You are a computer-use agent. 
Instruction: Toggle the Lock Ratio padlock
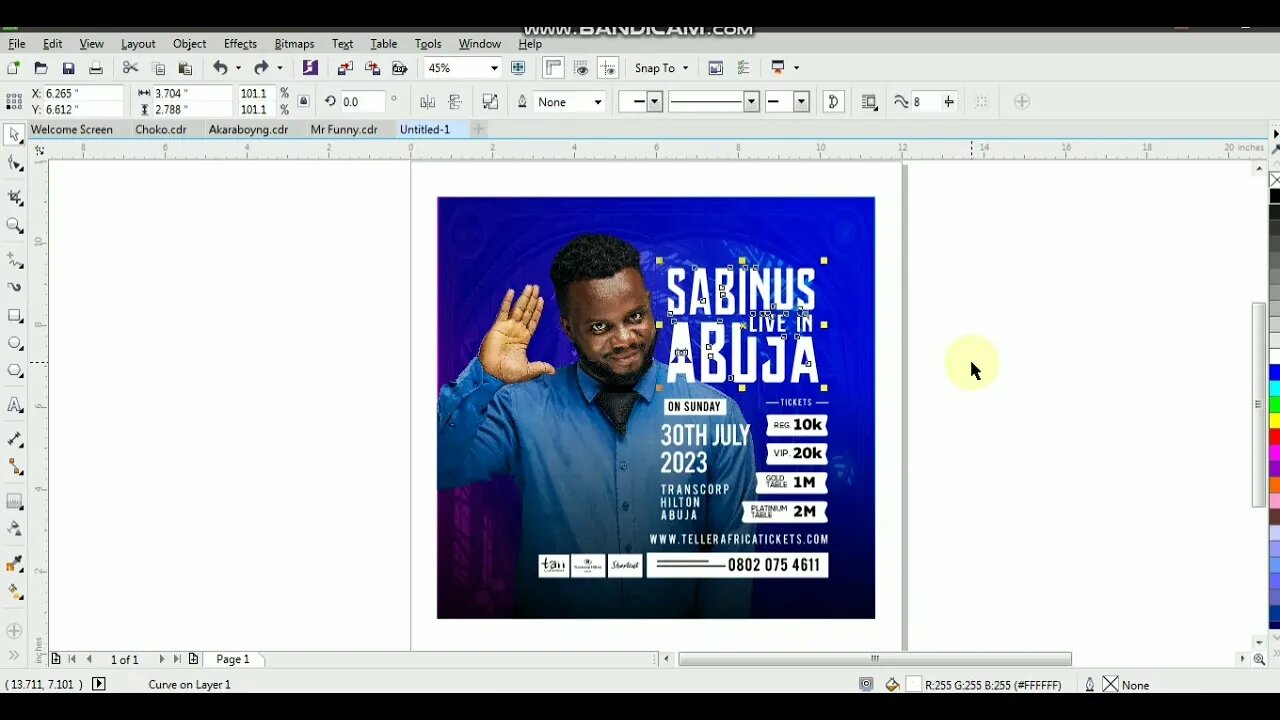tap(303, 101)
